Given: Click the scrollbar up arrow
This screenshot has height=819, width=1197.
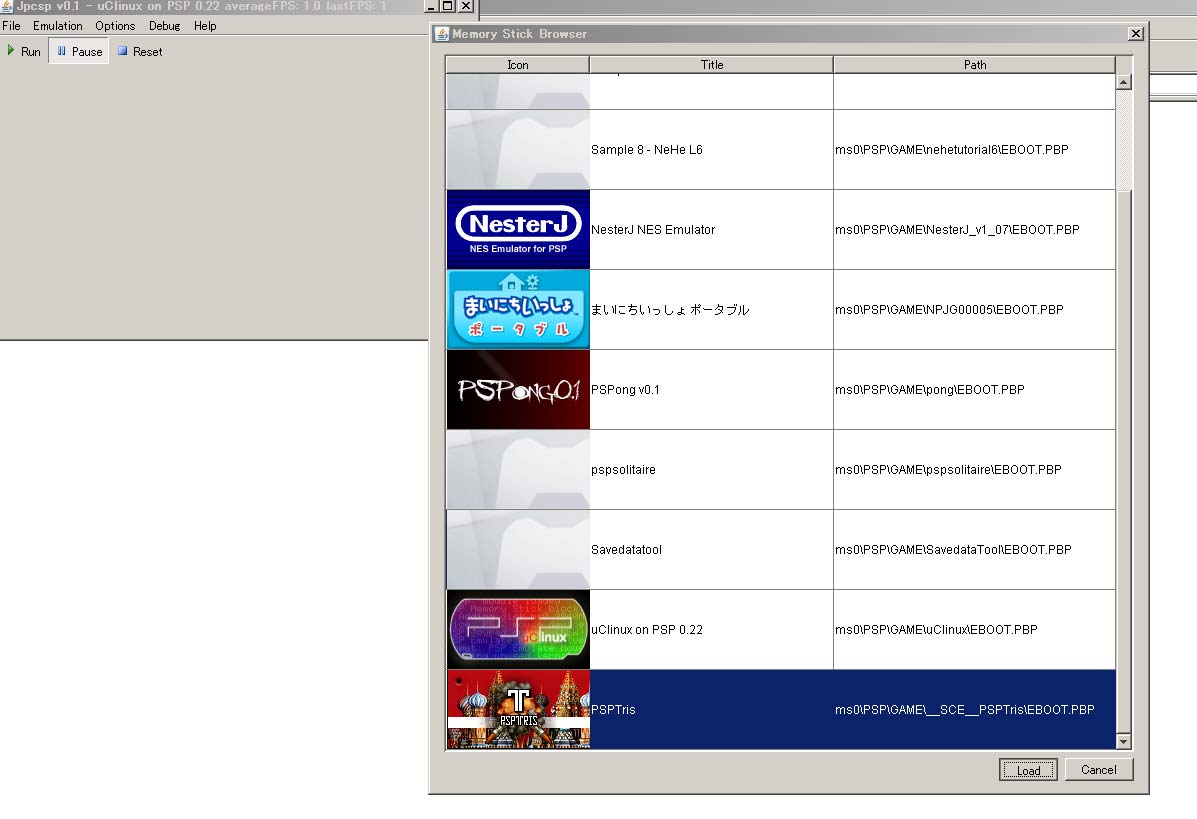Looking at the screenshot, I should point(1123,82).
